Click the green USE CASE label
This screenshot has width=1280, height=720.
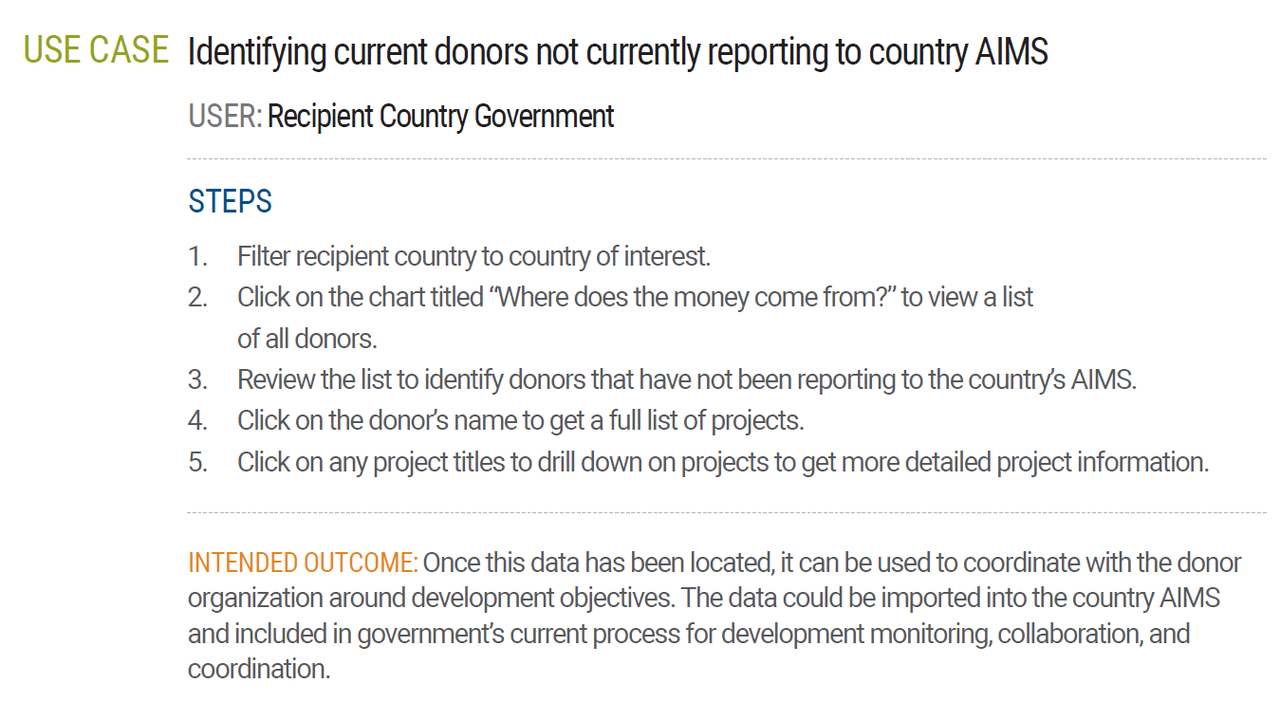(96, 50)
